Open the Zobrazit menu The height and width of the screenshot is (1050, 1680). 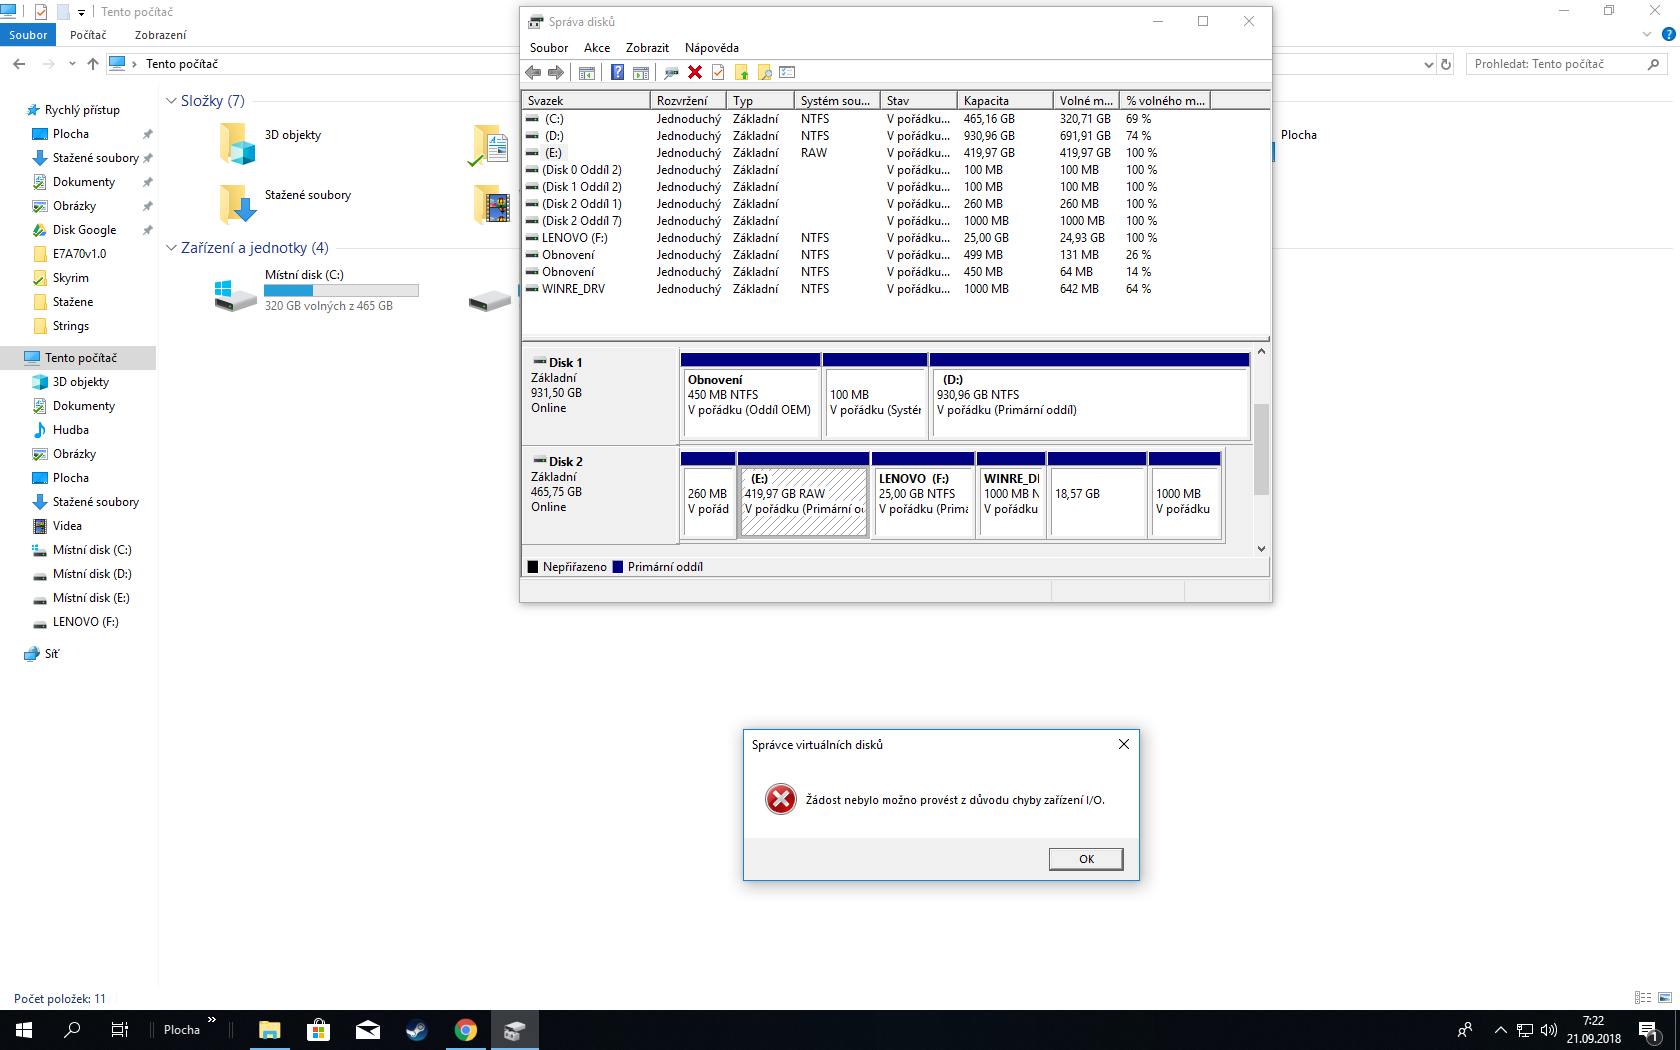(x=647, y=48)
